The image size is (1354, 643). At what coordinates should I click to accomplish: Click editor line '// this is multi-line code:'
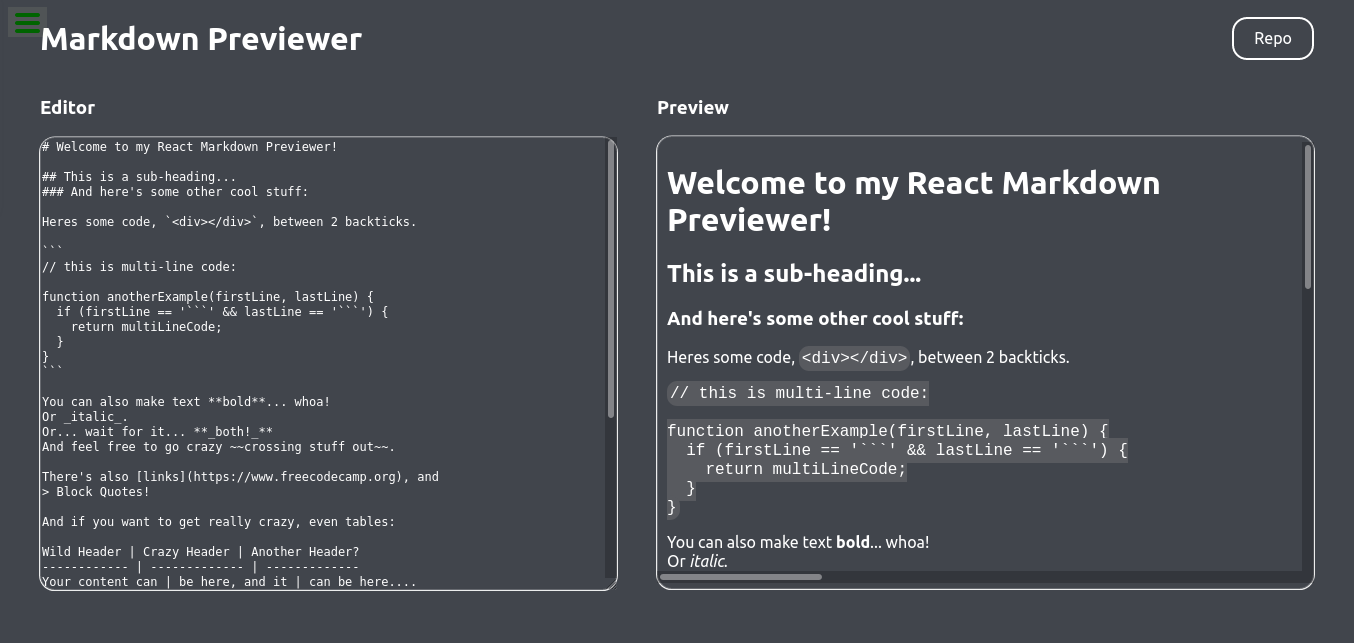139,267
